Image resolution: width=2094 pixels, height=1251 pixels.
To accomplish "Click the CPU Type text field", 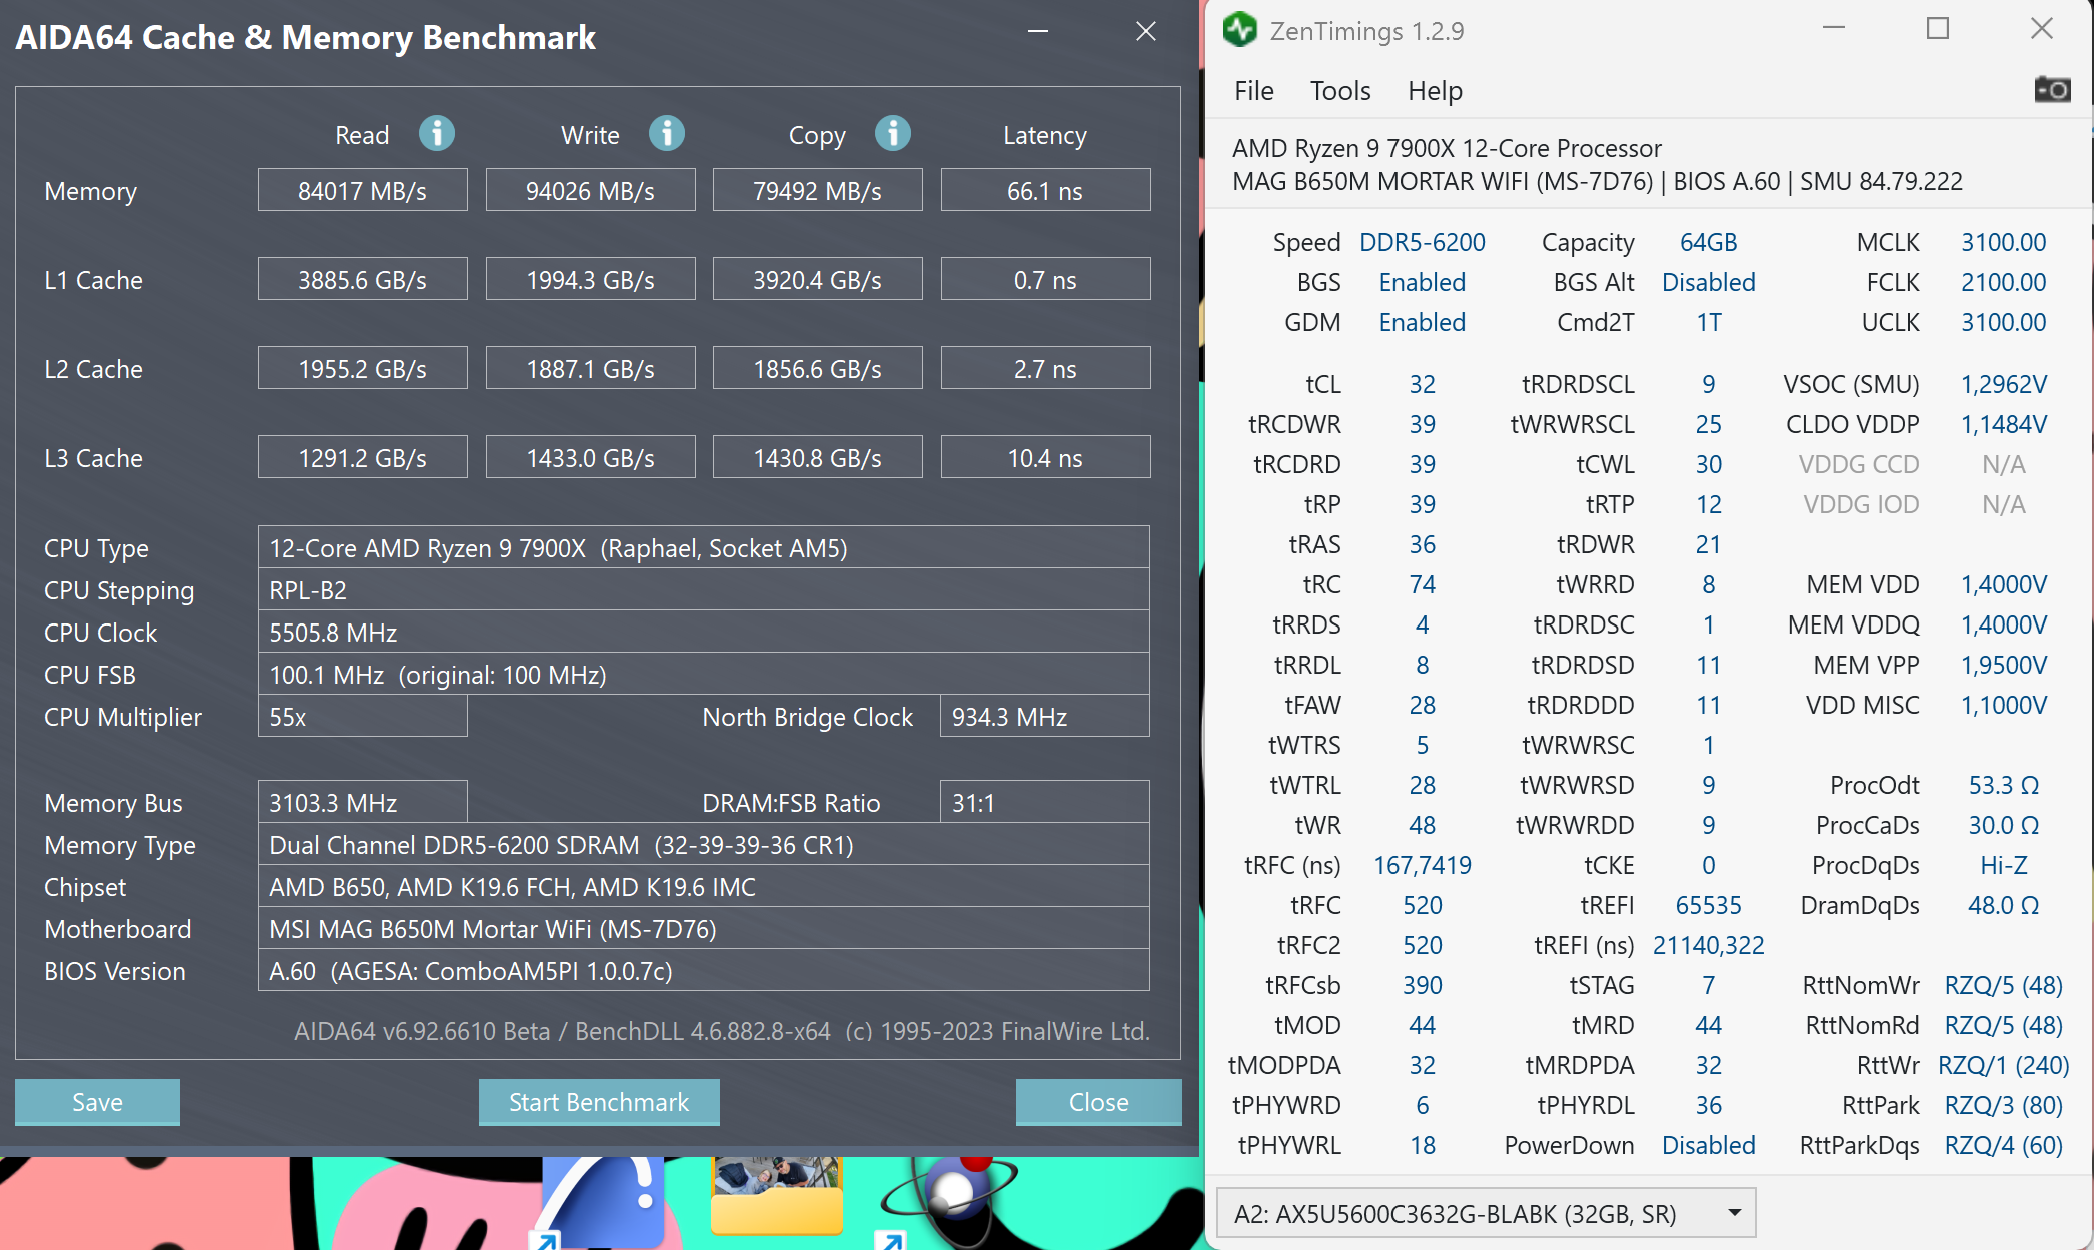I will coord(703,548).
